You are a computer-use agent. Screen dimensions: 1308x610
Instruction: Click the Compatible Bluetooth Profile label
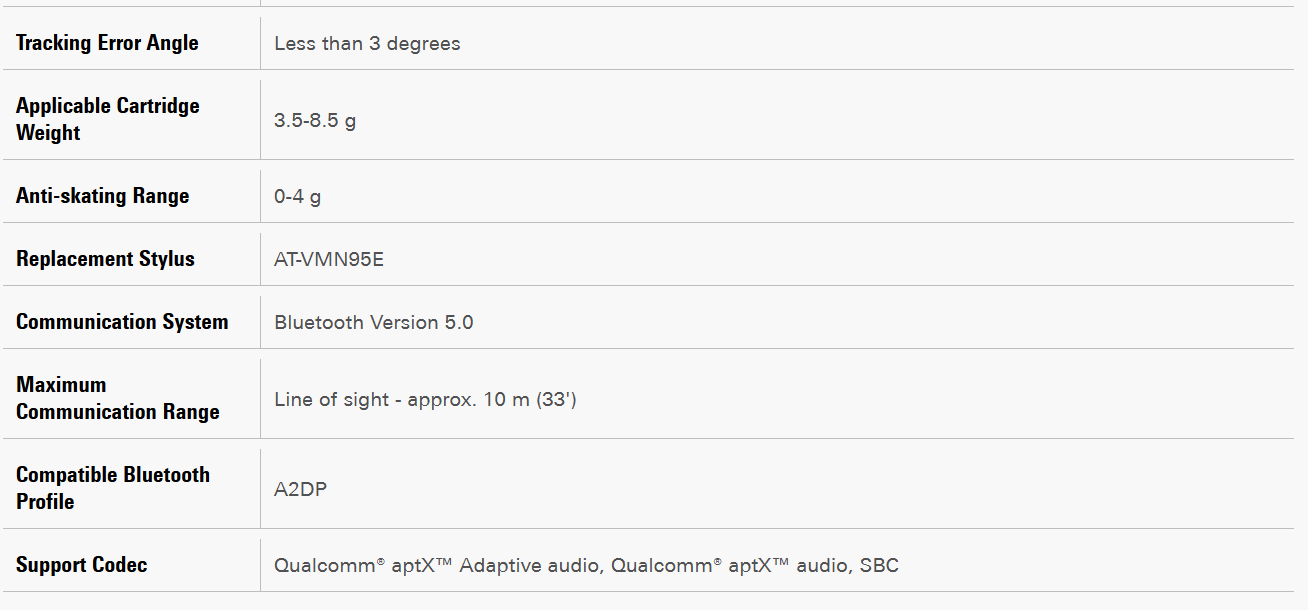point(112,488)
